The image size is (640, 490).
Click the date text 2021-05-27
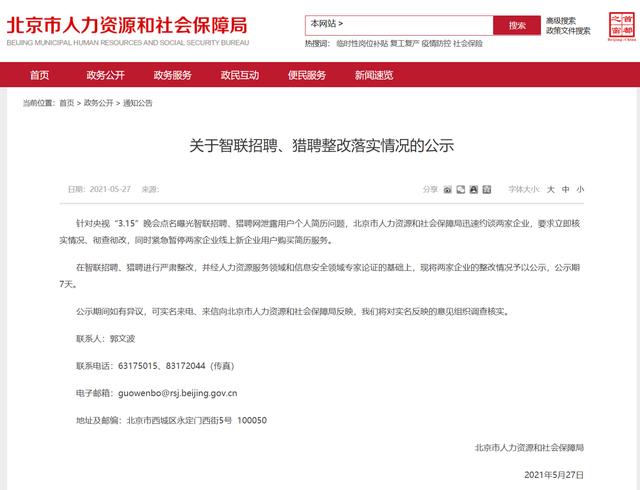(110, 189)
